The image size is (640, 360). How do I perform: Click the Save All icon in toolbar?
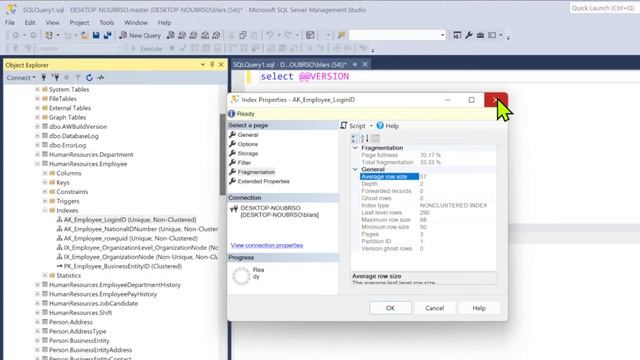point(108,36)
